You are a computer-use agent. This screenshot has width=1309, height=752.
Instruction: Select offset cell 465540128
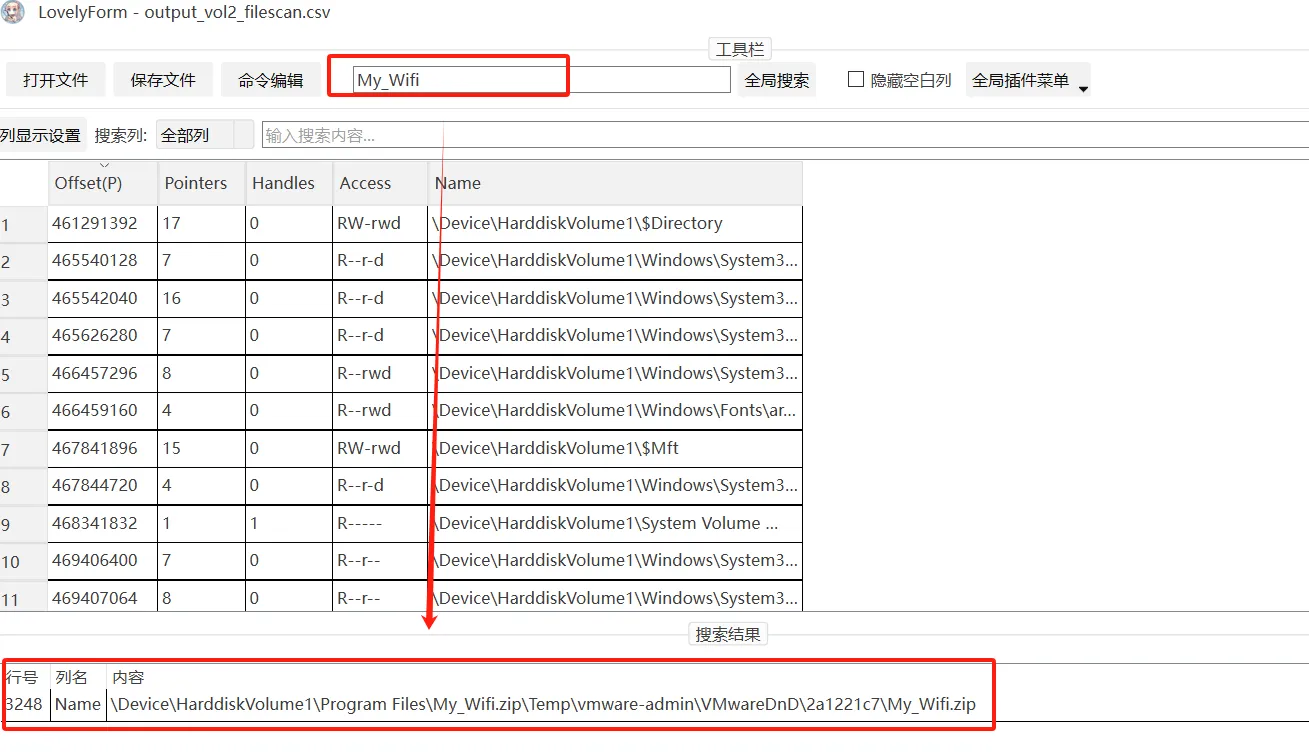pyautogui.click(x=103, y=261)
